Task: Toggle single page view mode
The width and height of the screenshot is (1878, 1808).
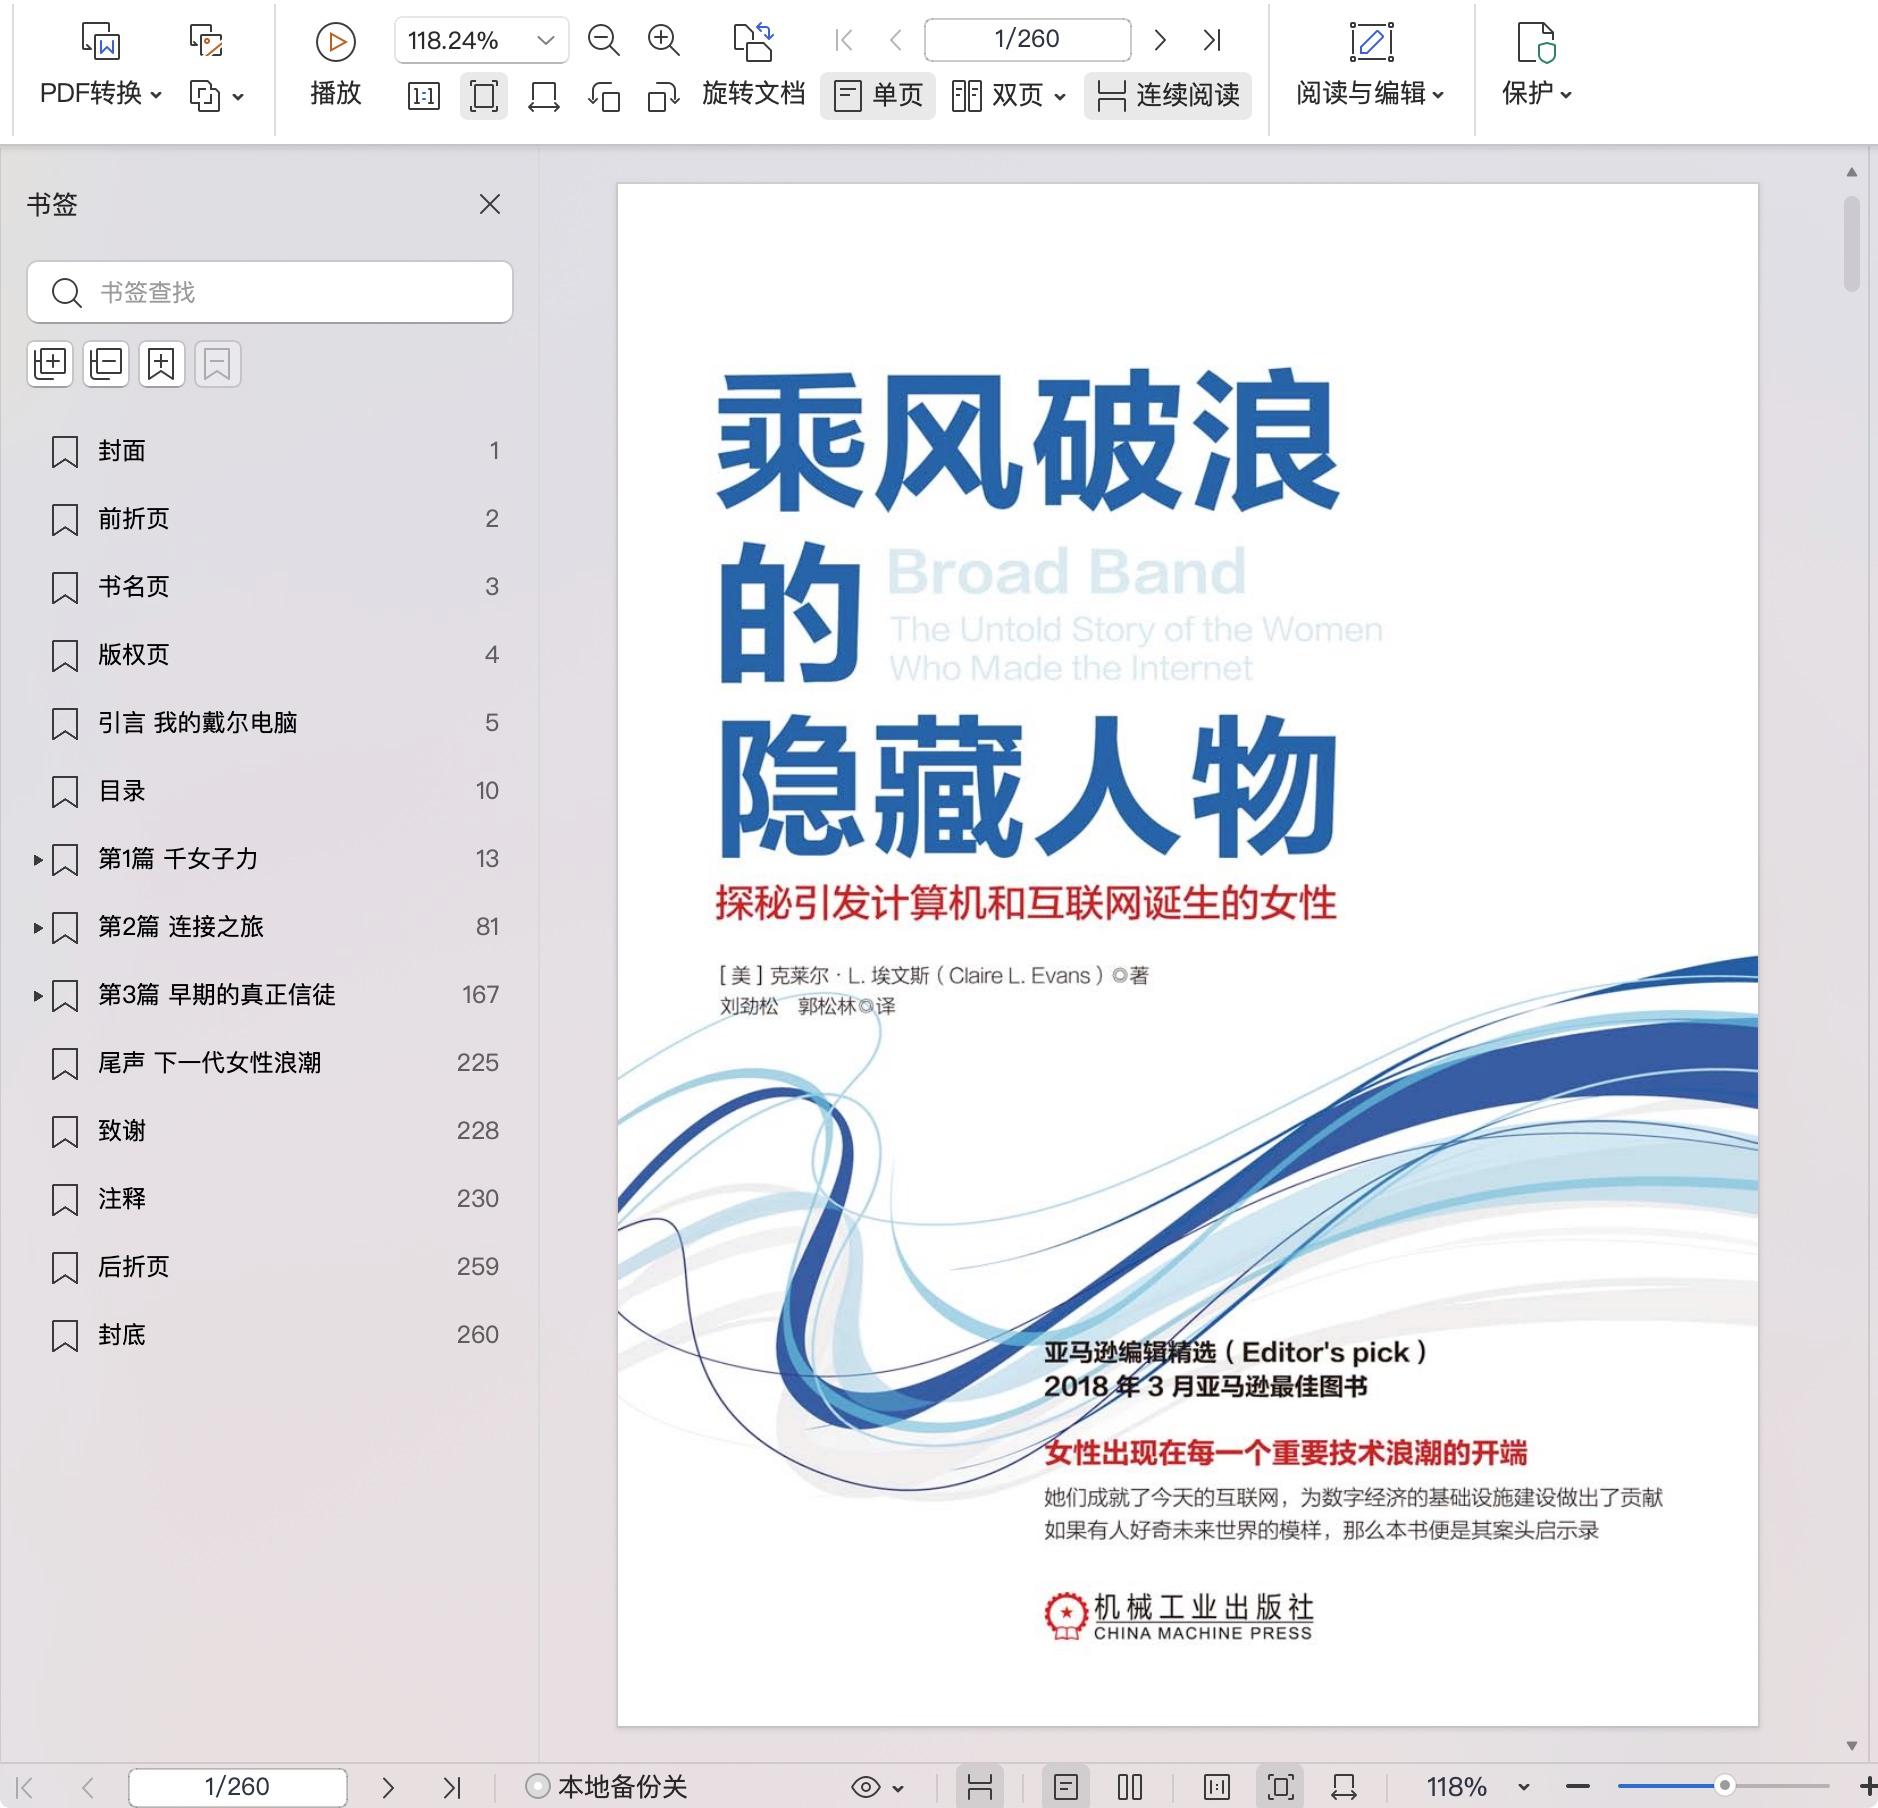Action: click(878, 96)
